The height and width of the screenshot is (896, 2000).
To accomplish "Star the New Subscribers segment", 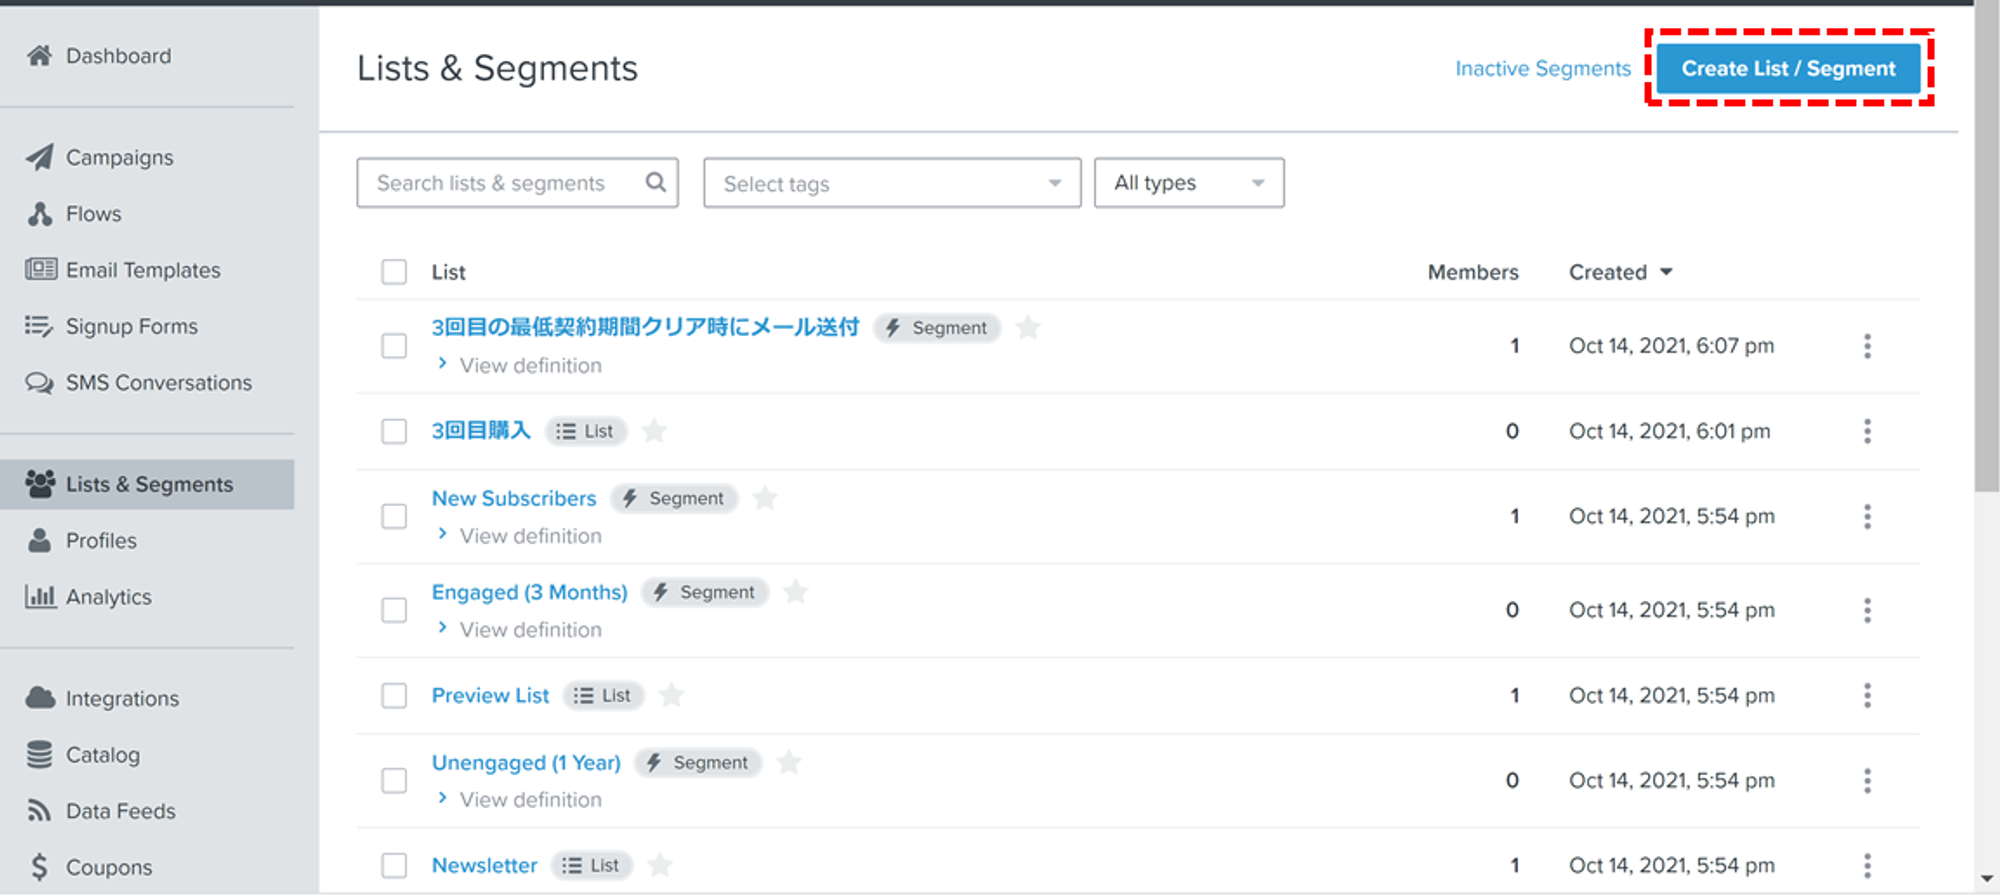I will [765, 498].
